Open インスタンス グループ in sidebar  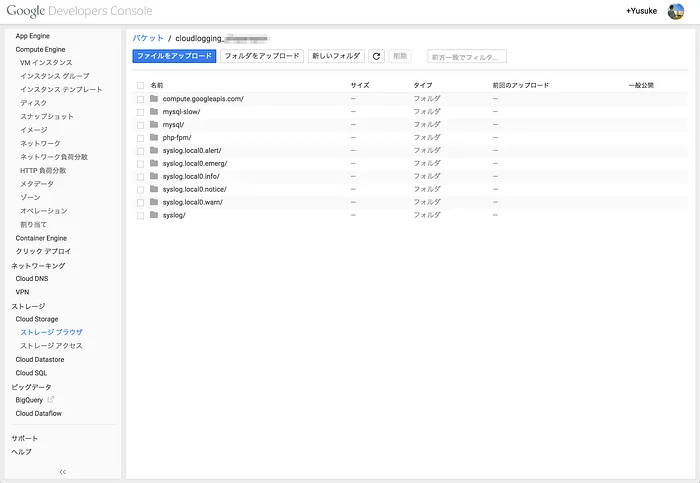coord(54,76)
